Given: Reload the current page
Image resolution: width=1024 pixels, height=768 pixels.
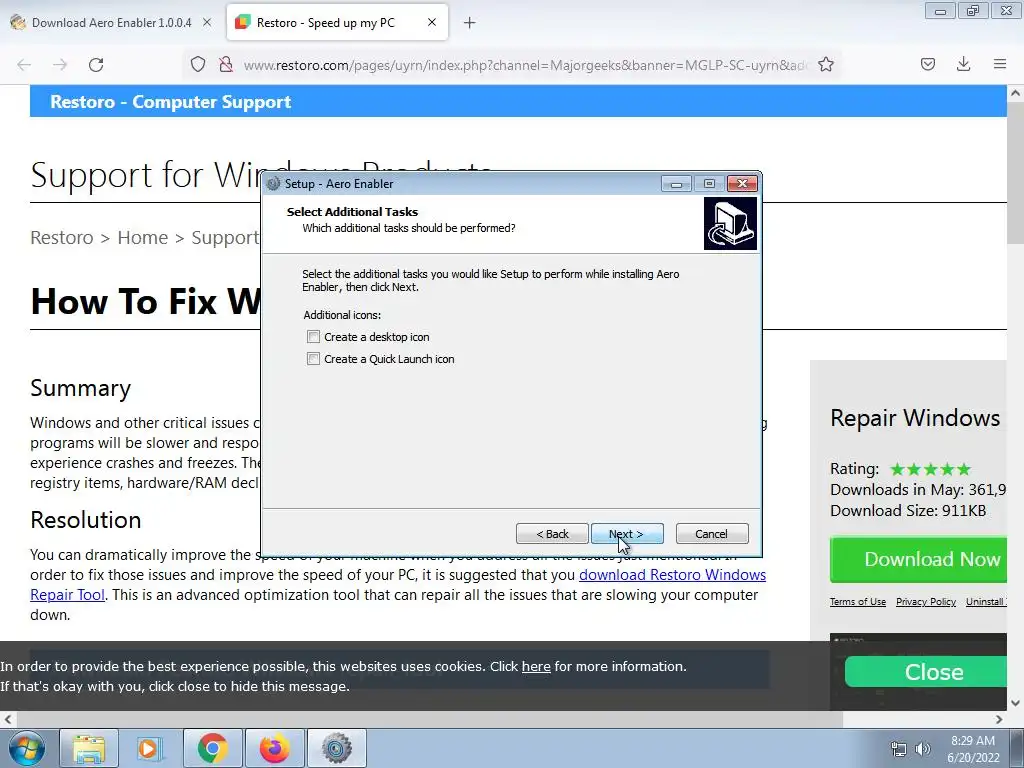Looking at the screenshot, I should coord(96,64).
